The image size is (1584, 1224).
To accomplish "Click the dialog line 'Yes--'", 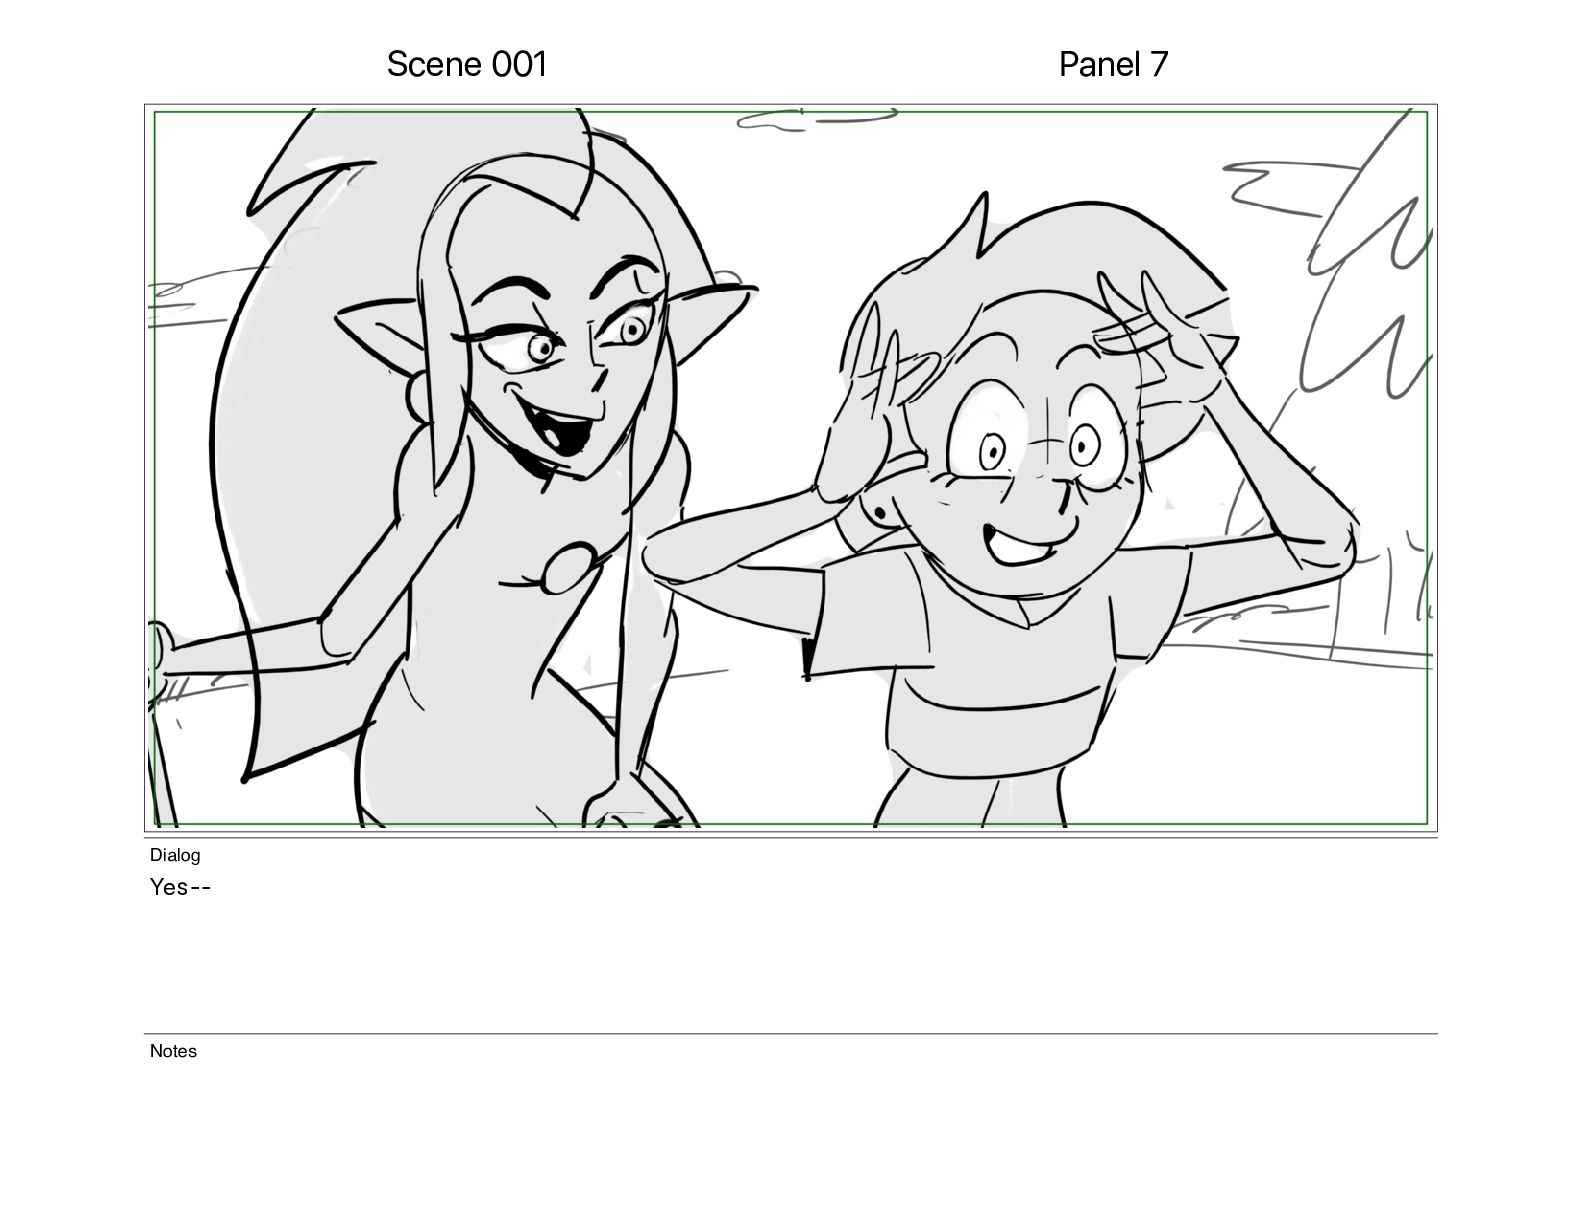I will point(180,887).
